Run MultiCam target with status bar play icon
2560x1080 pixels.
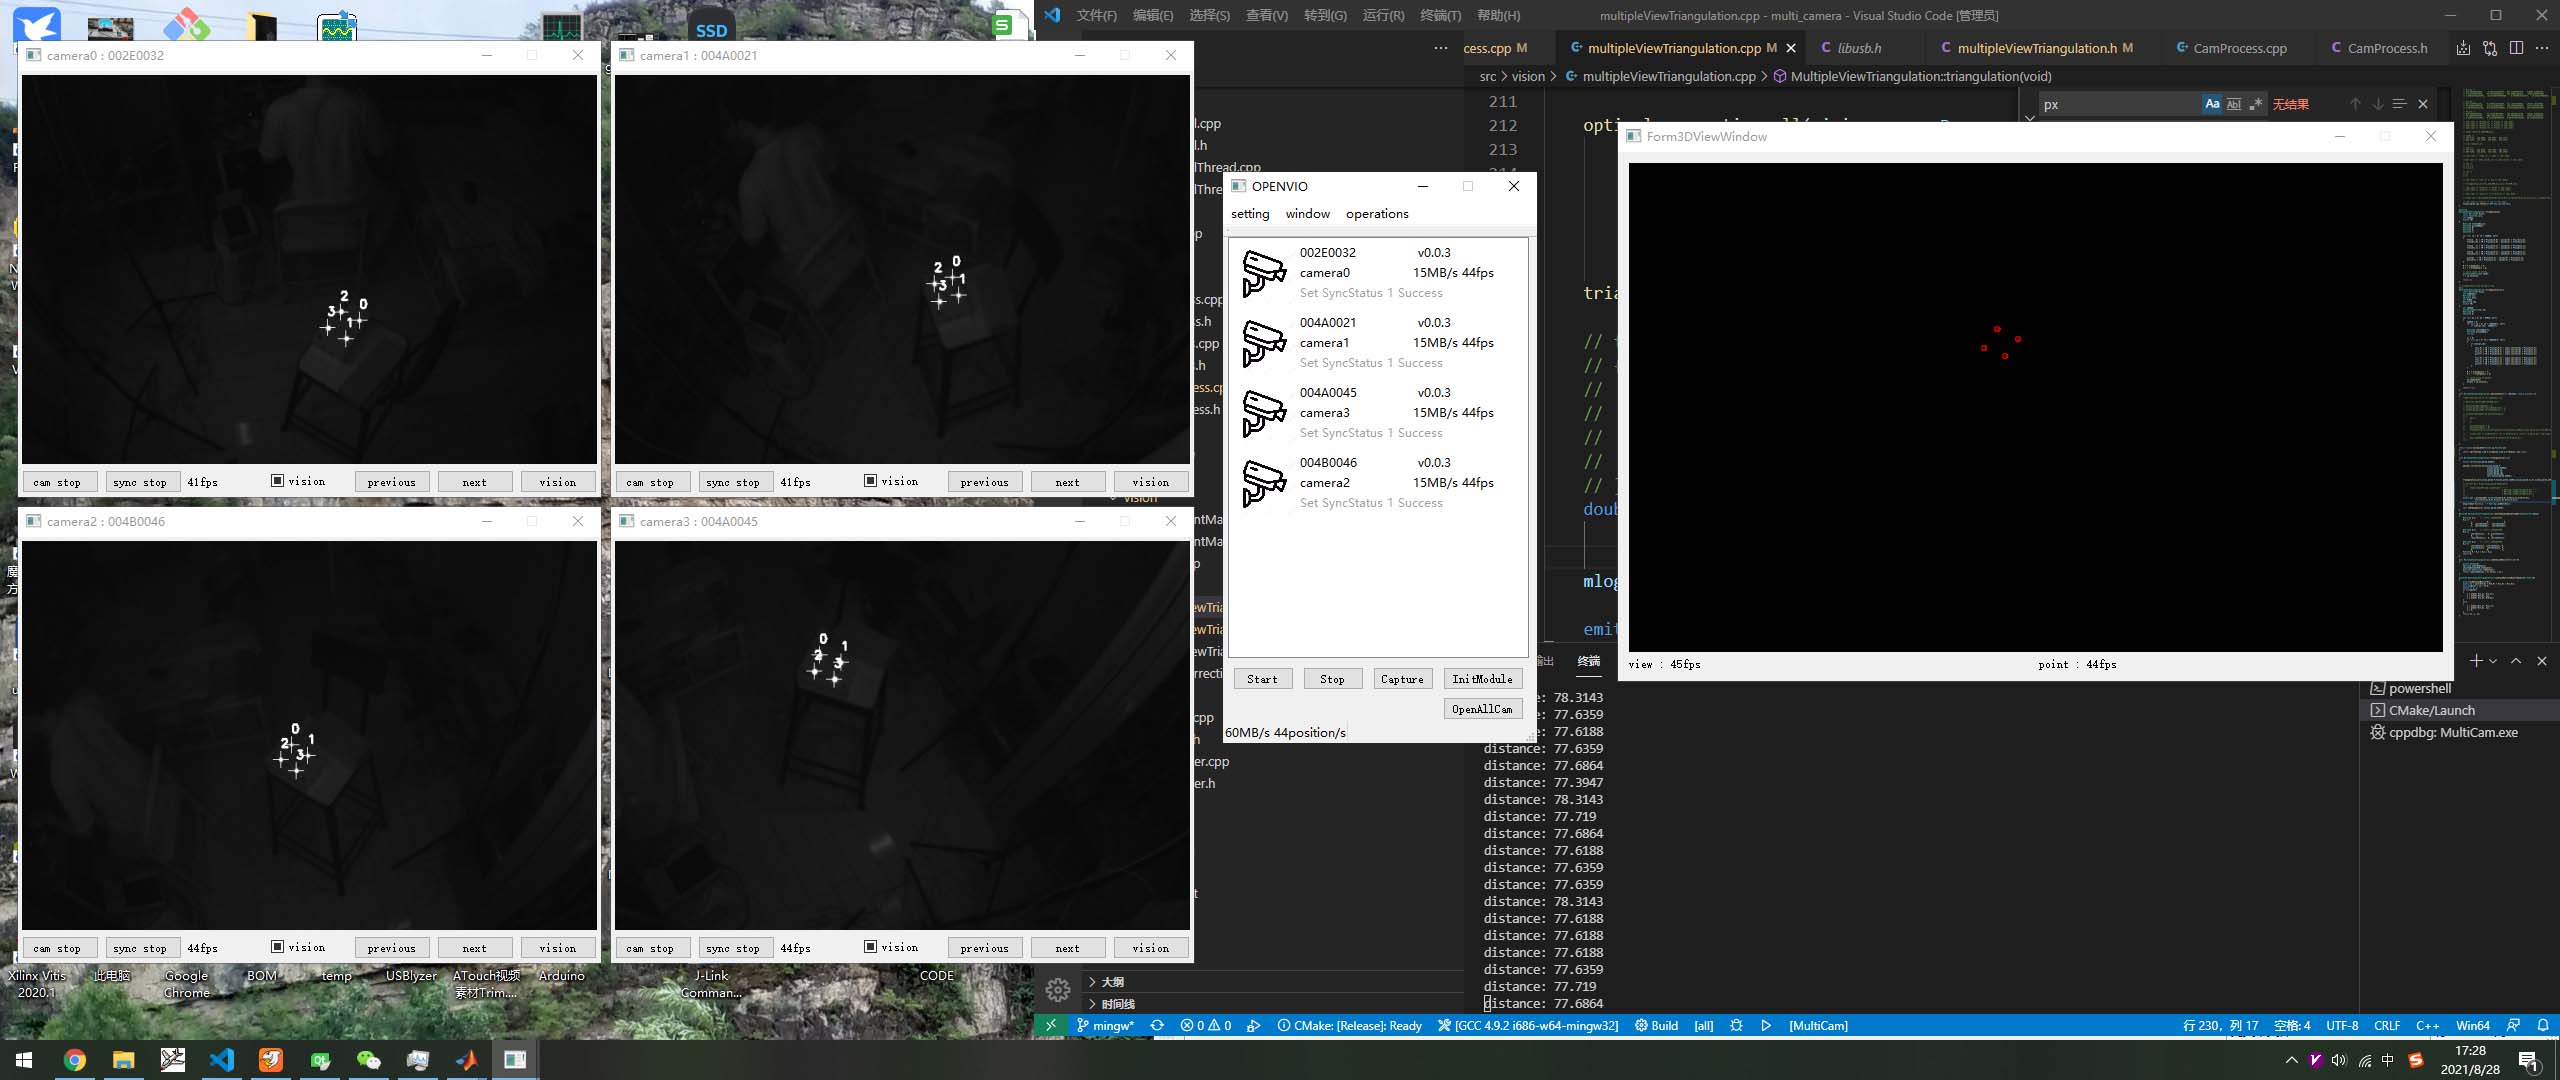pos(1766,1025)
